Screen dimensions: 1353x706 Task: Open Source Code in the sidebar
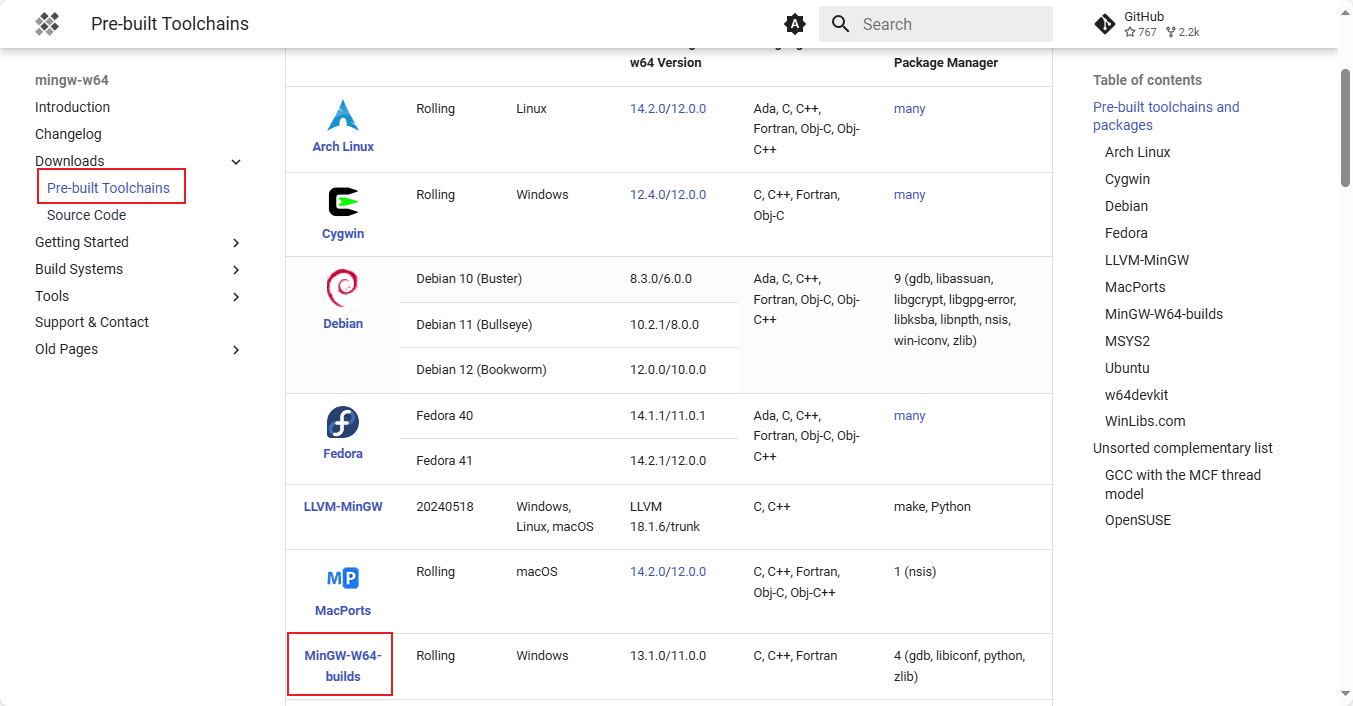[86, 215]
